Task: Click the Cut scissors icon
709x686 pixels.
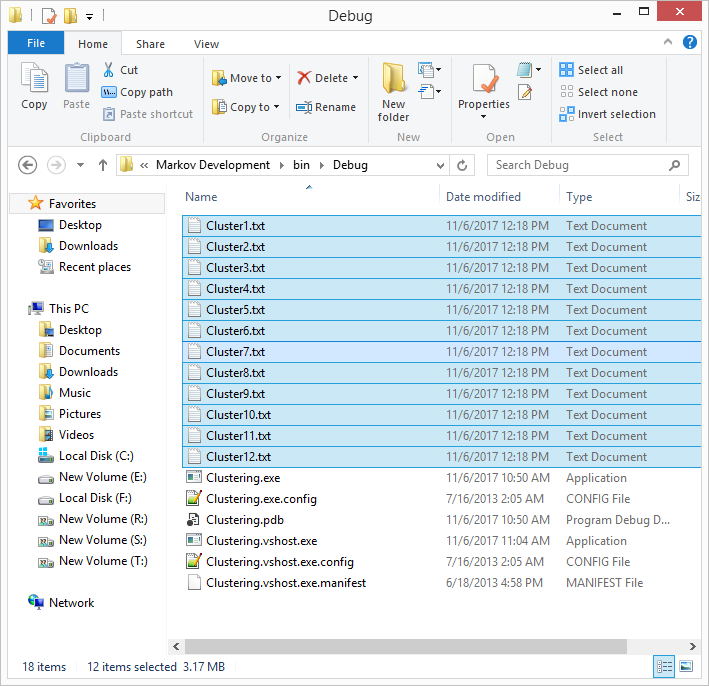Action: point(109,70)
